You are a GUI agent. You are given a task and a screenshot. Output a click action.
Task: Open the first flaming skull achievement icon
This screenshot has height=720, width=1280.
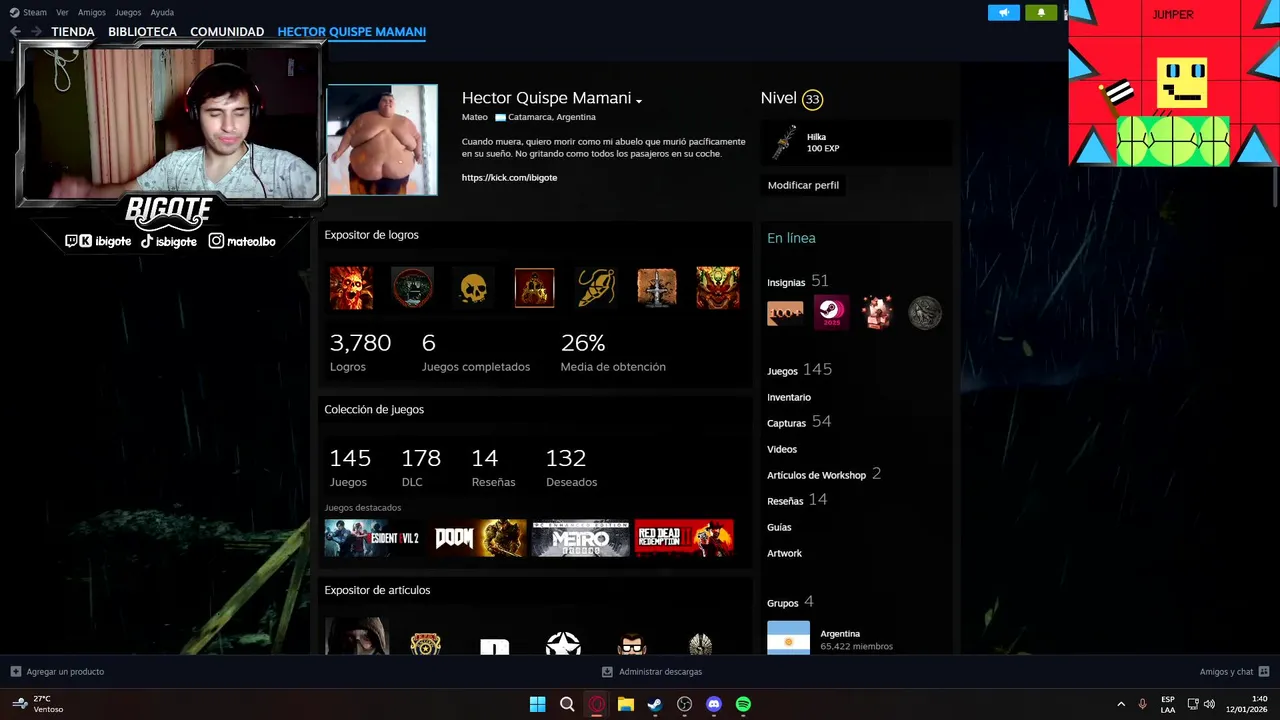pyautogui.click(x=351, y=288)
